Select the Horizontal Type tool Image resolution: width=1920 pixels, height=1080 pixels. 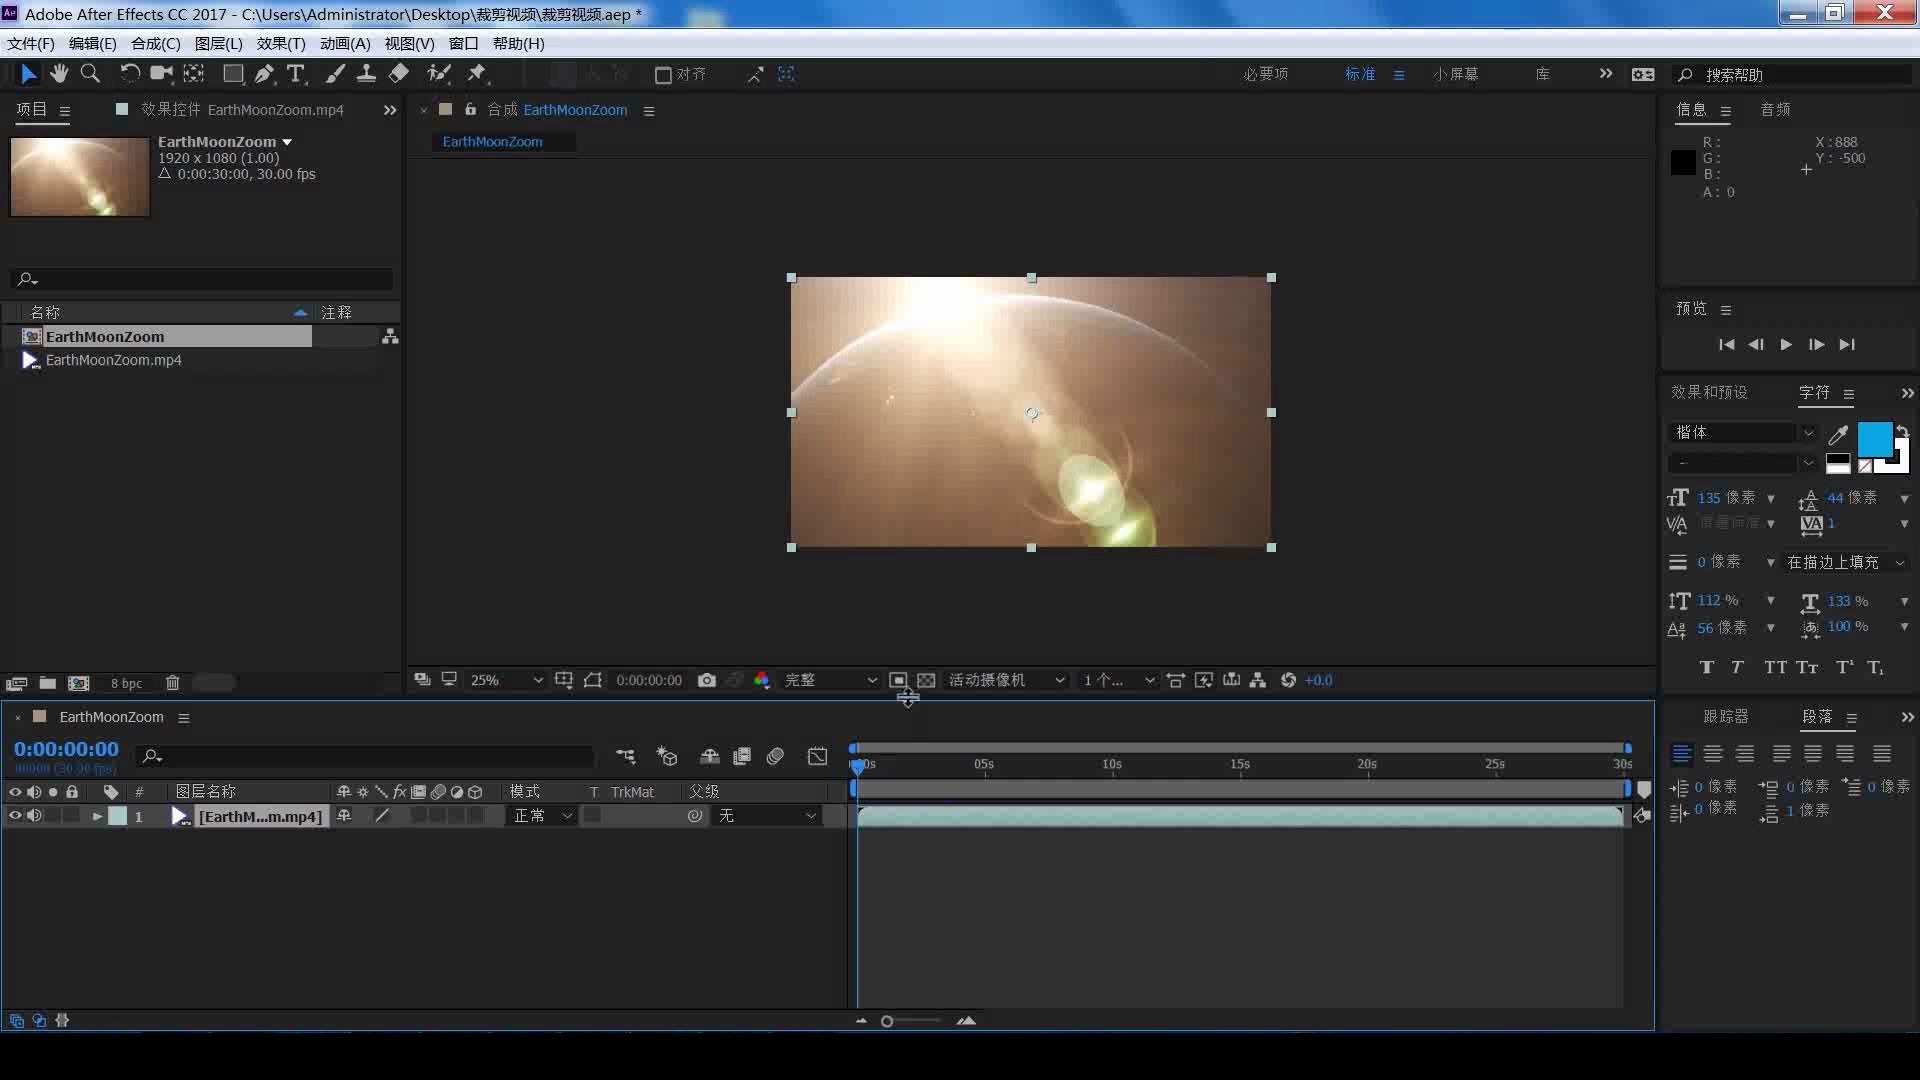coord(296,74)
